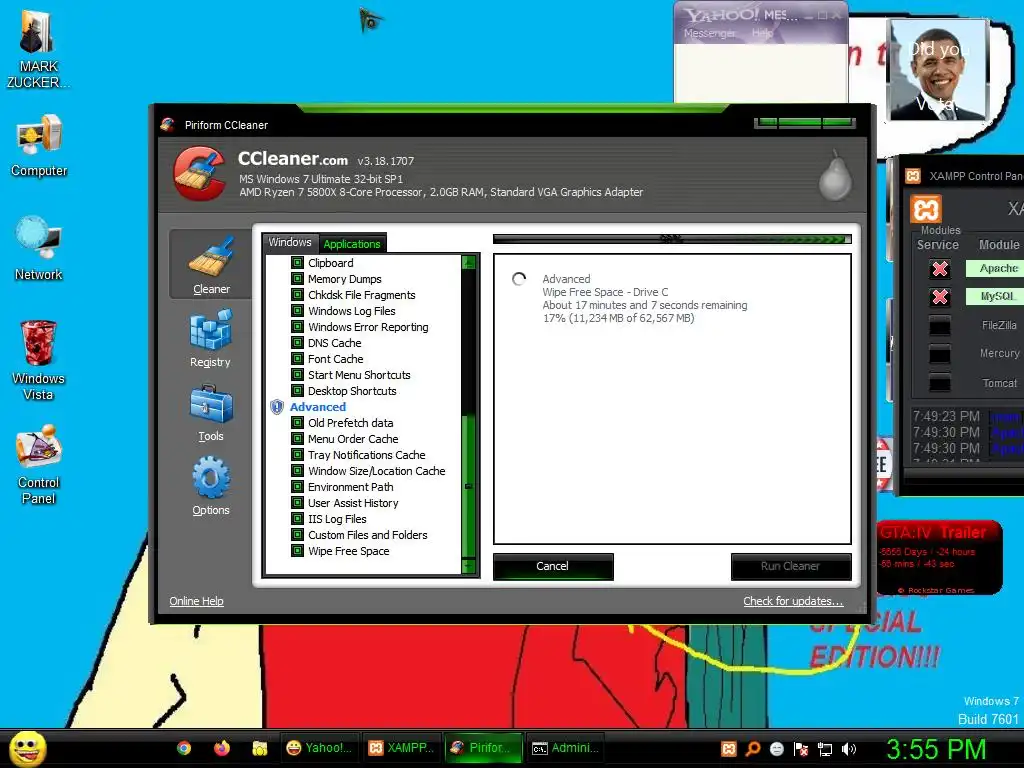Click the Custom Files and Folders entry
The image size is (1024, 768).
click(368, 535)
